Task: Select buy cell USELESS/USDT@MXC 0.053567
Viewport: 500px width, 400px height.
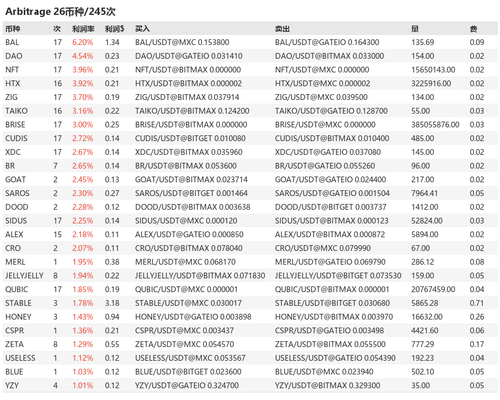Action: (x=190, y=358)
